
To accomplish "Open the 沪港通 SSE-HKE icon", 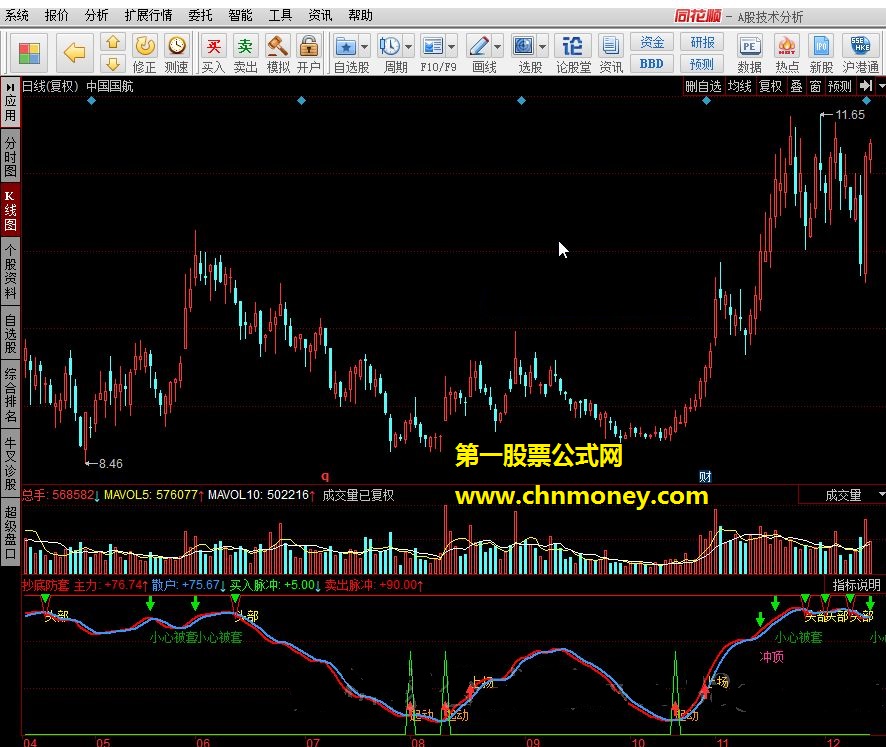I will point(861,54).
